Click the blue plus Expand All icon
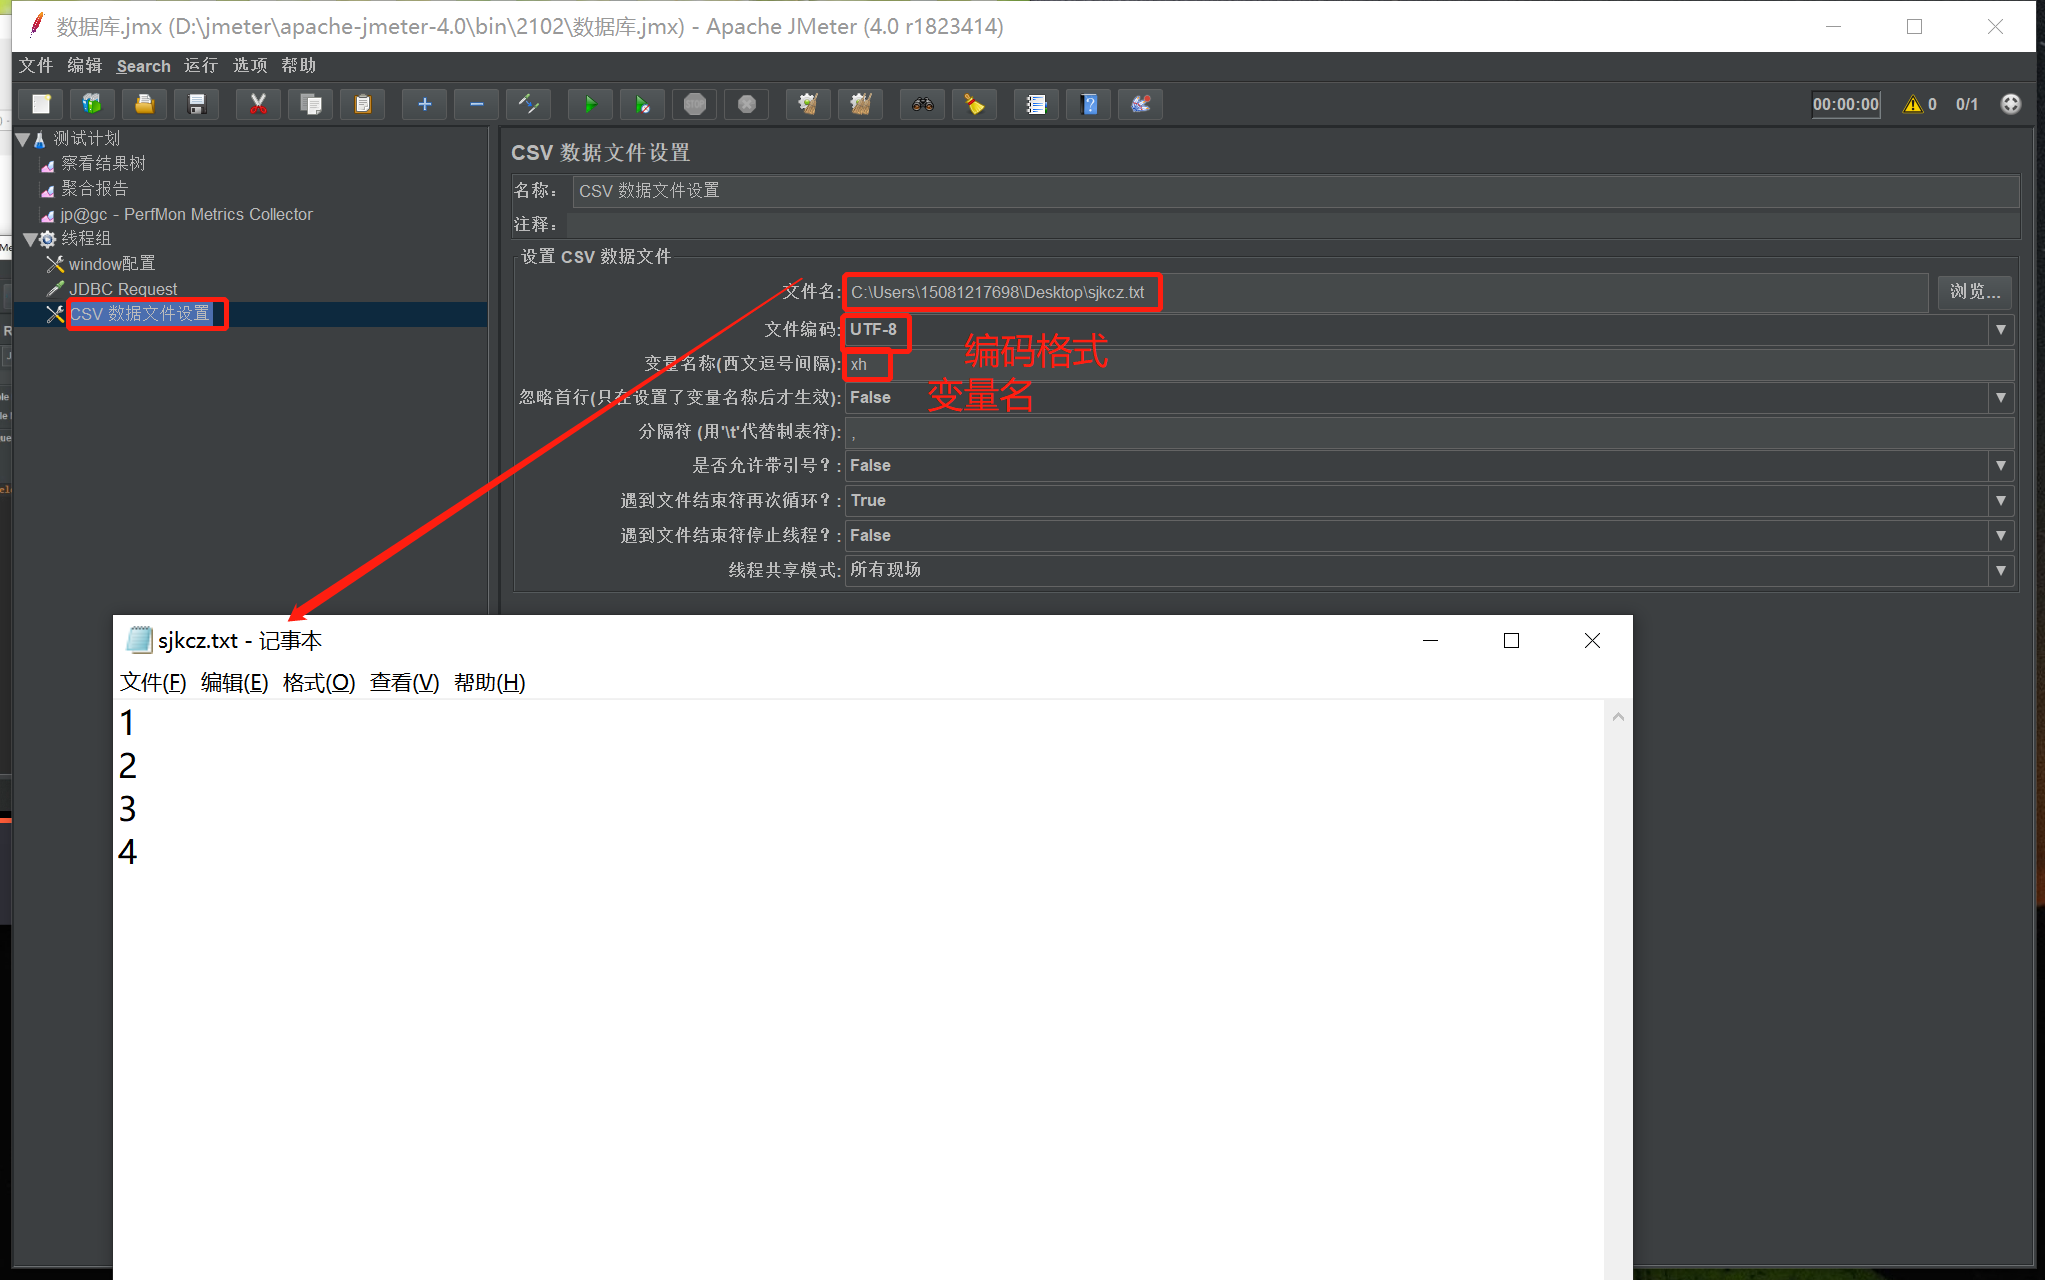 pos(424,104)
